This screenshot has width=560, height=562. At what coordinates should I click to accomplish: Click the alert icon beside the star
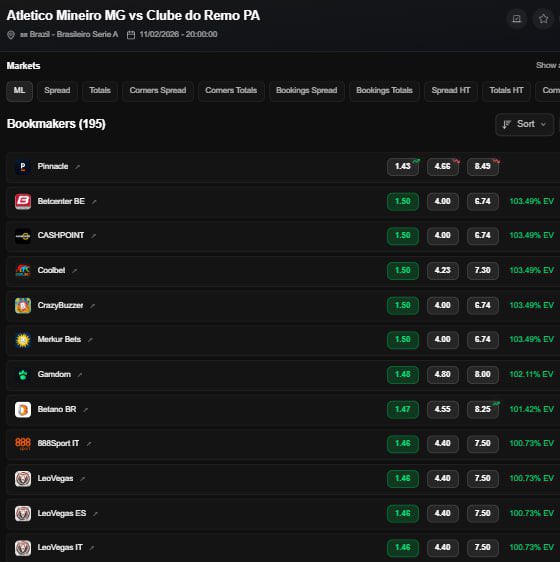(x=517, y=18)
